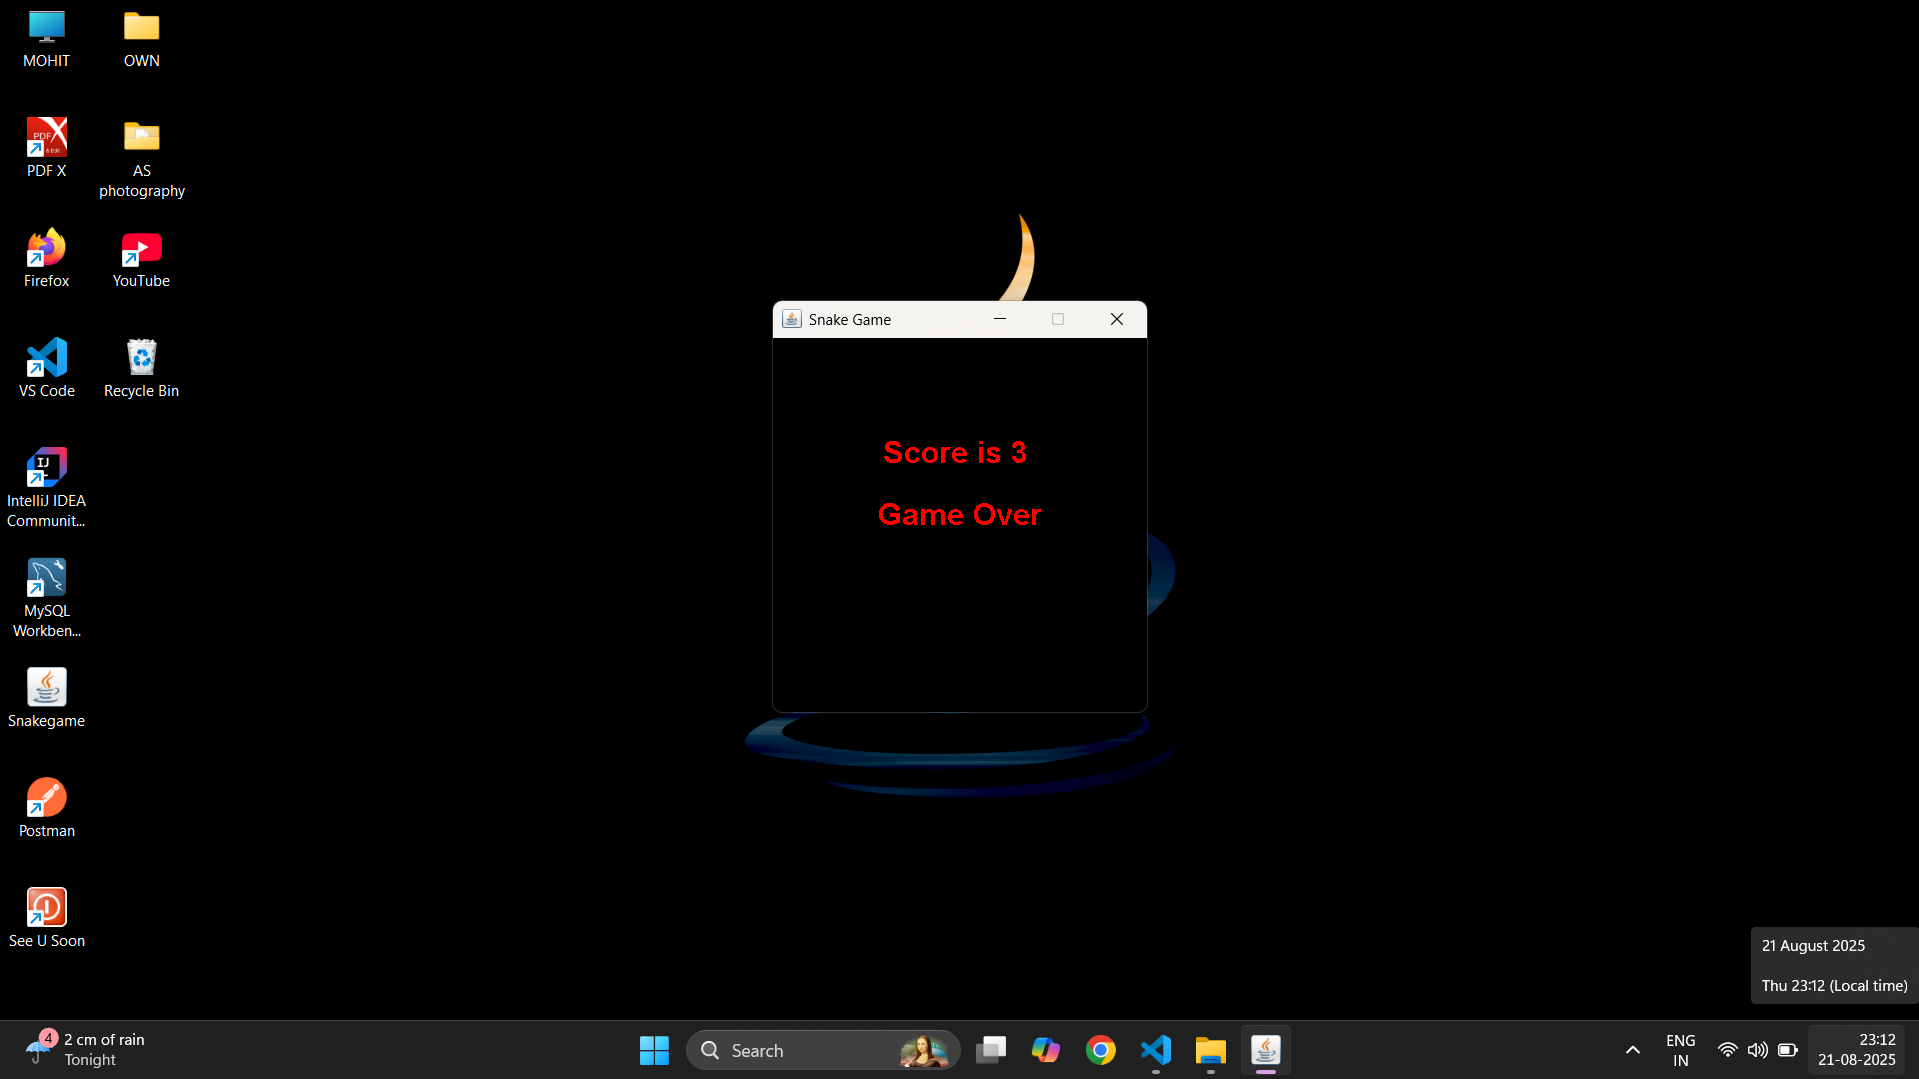The height and width of the screenshot is (1079, 1919).
Task: Open the Snakegame desktop shortcut
Action: 46,689
